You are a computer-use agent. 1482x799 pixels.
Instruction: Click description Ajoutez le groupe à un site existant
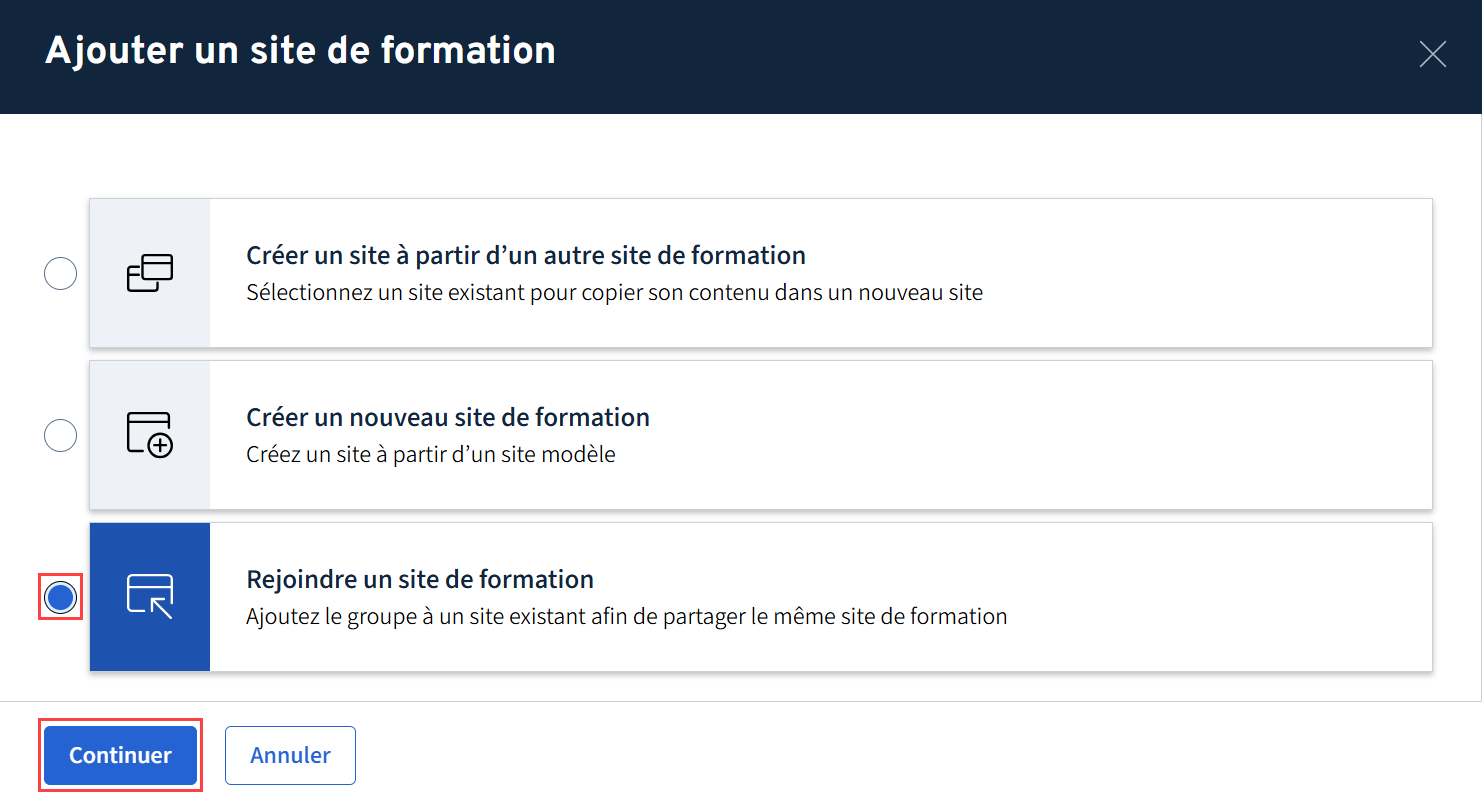626,617
